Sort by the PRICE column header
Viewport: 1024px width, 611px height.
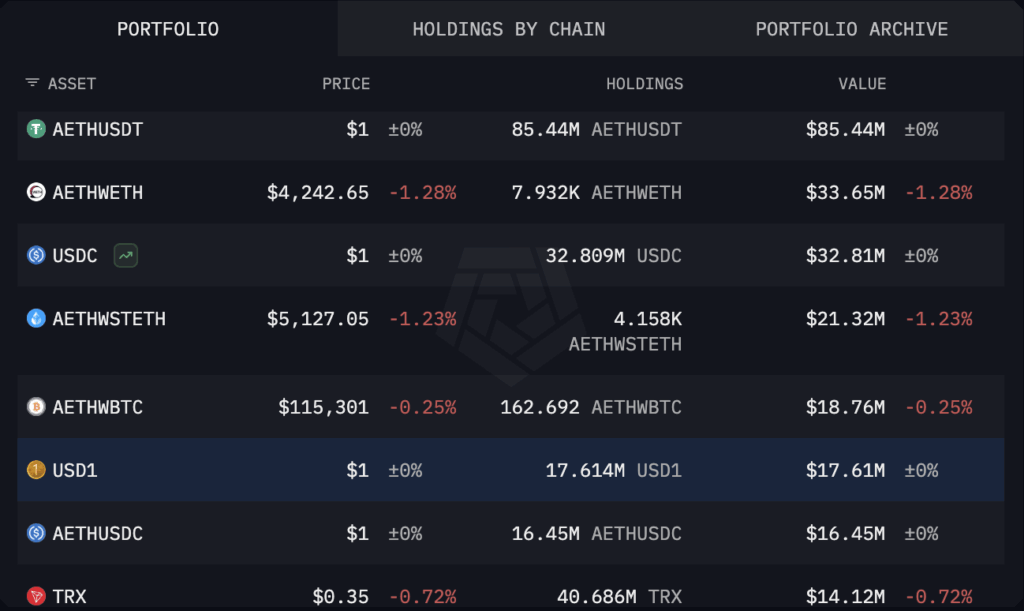(x=346, y=84)
